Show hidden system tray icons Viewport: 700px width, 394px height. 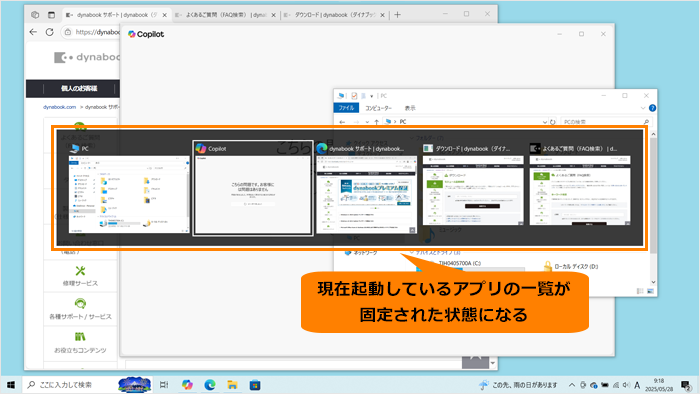(572, 385)
